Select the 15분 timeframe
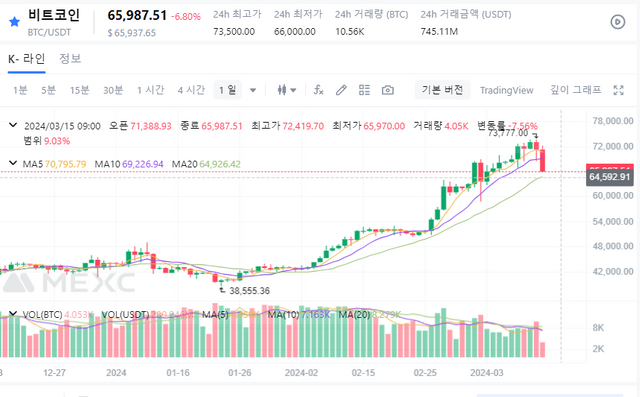Image resolution: width=640 pixels, height=397 pixels. click(79, 90)
